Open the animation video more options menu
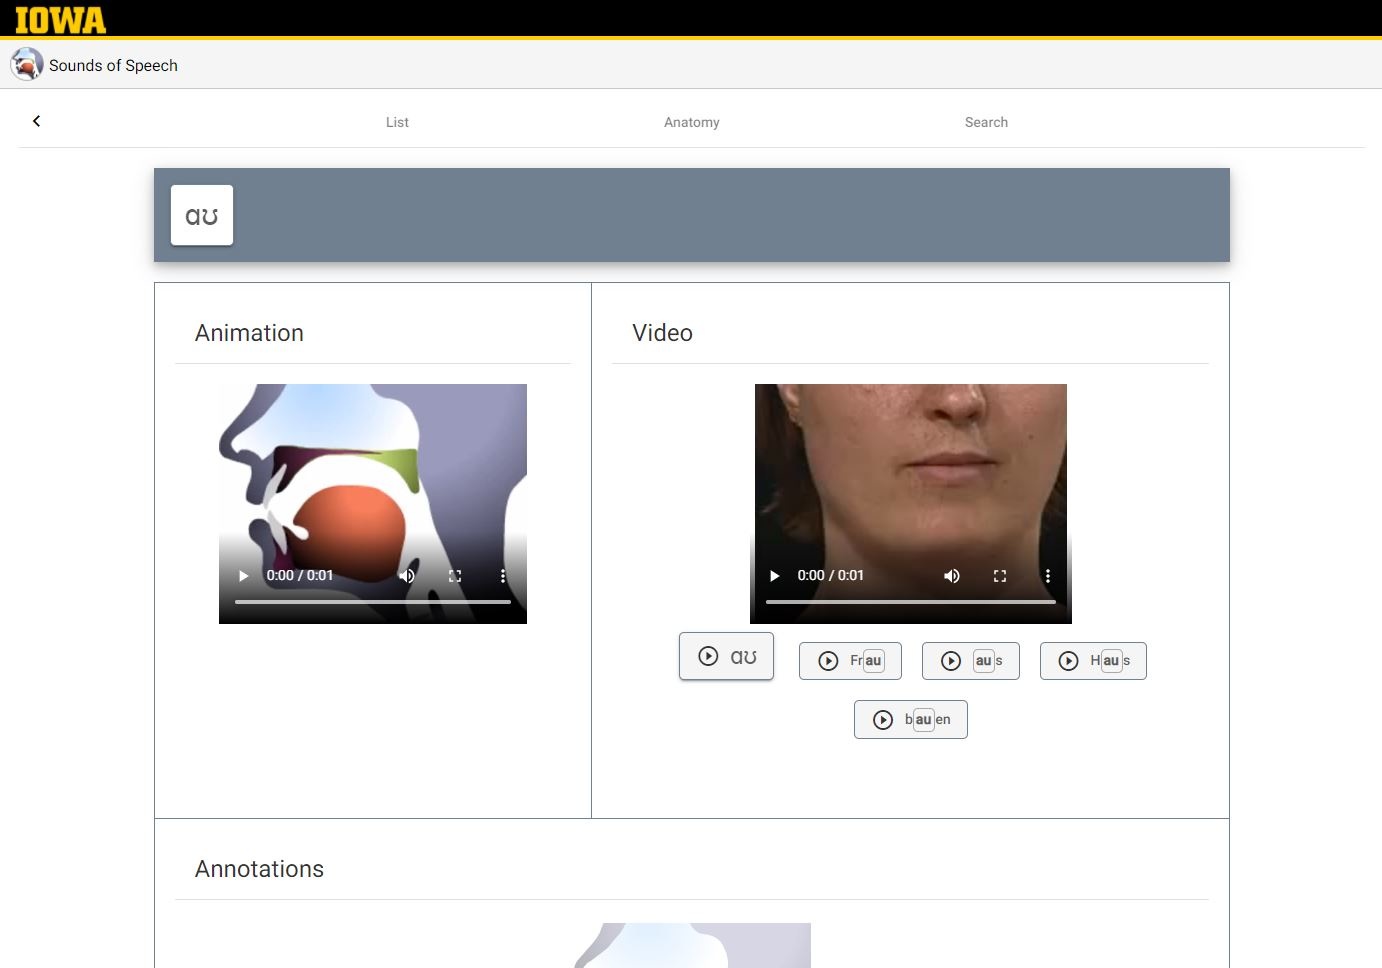 pyautogui.click(x=503, y=576)
